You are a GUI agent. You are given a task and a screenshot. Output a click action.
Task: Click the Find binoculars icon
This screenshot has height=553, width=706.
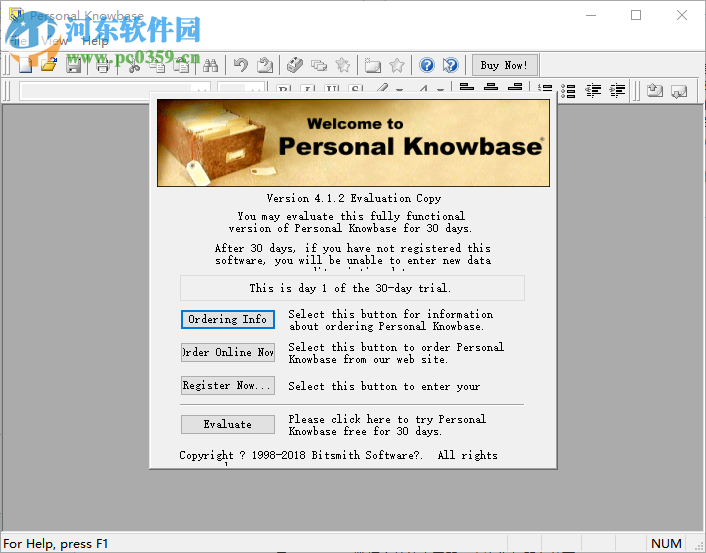[x=210, y=66]
